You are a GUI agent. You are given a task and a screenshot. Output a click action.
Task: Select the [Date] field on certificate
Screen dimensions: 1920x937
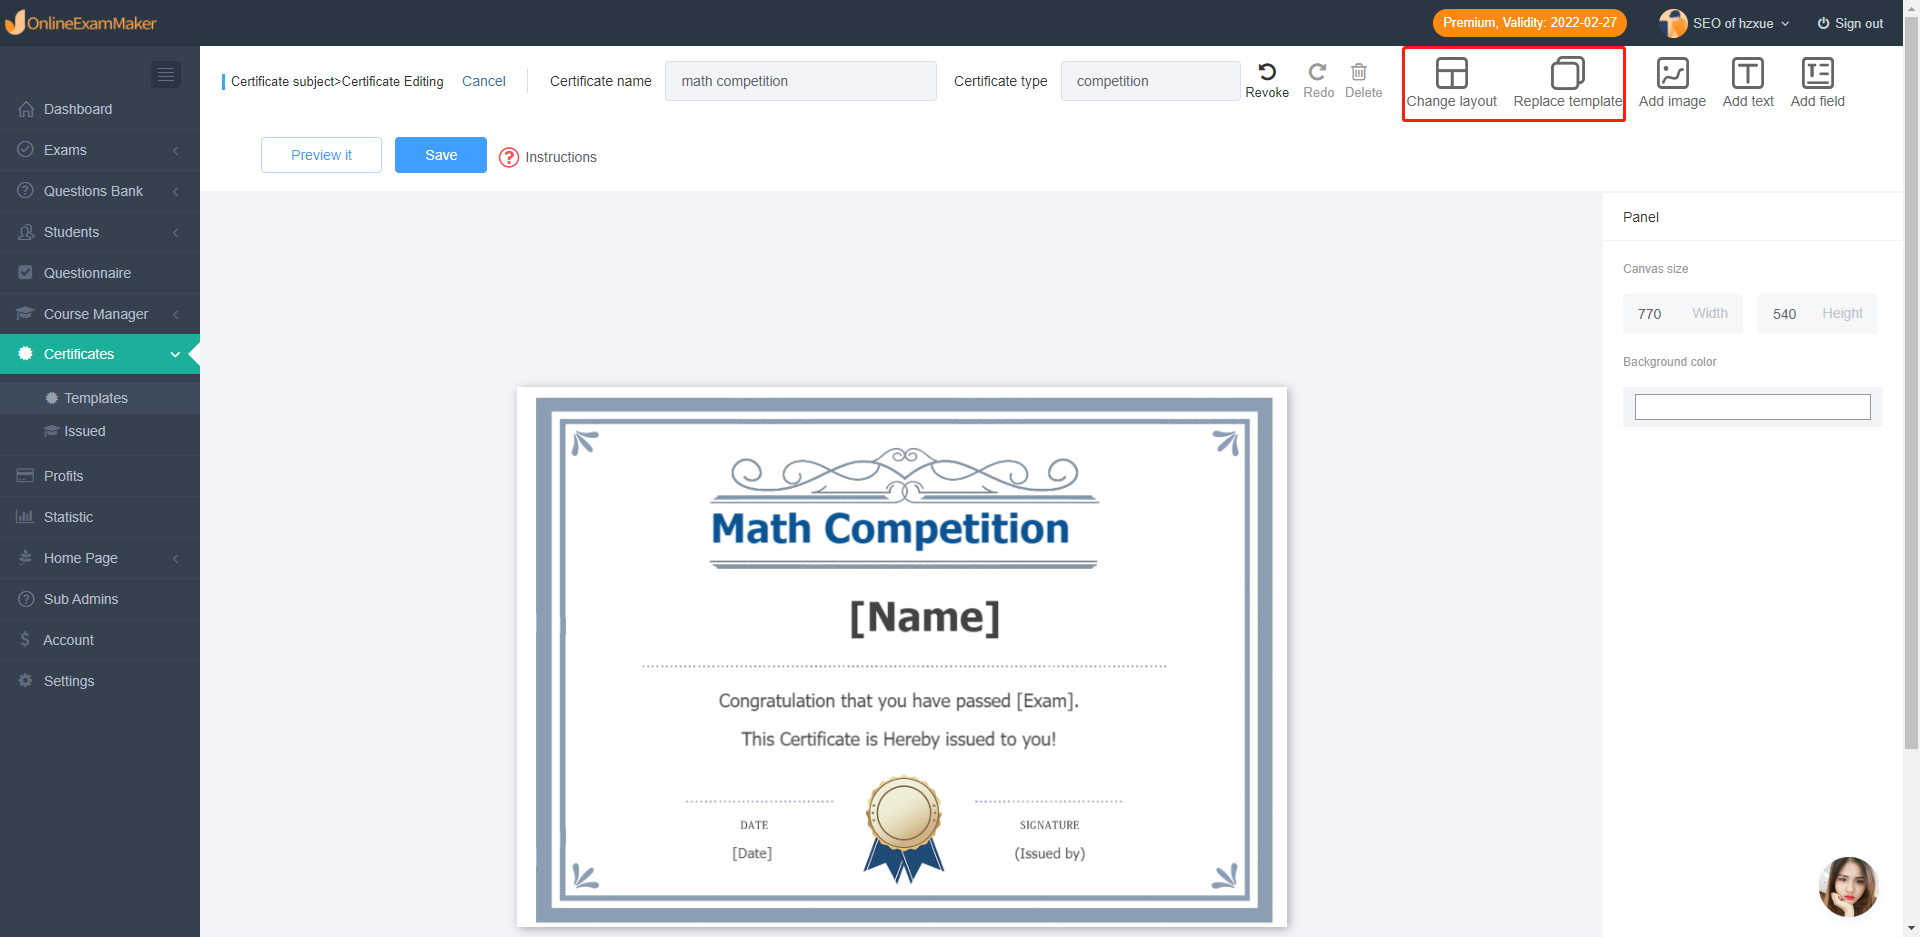click(752, 853)
